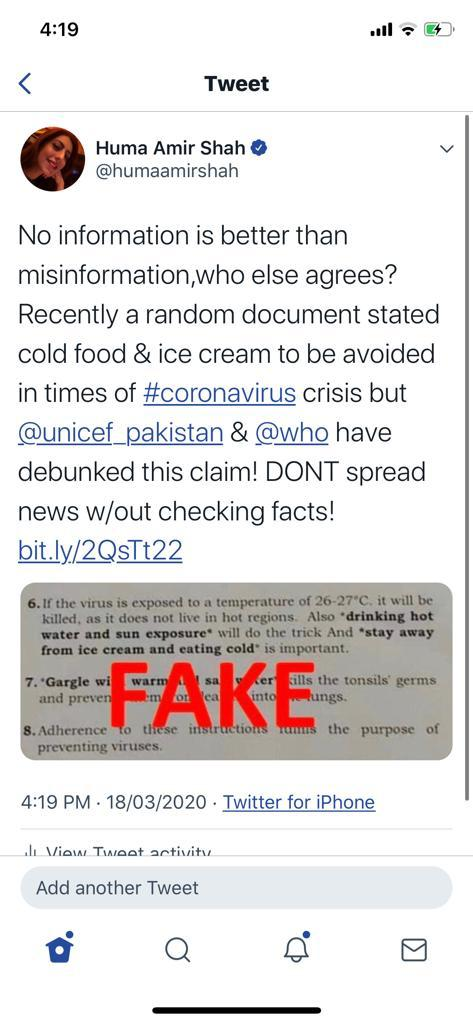Viewport: 473px width, 1024px height.
Task: Open the FAKE-stamped image attachment
Action: tap(236, 671)
